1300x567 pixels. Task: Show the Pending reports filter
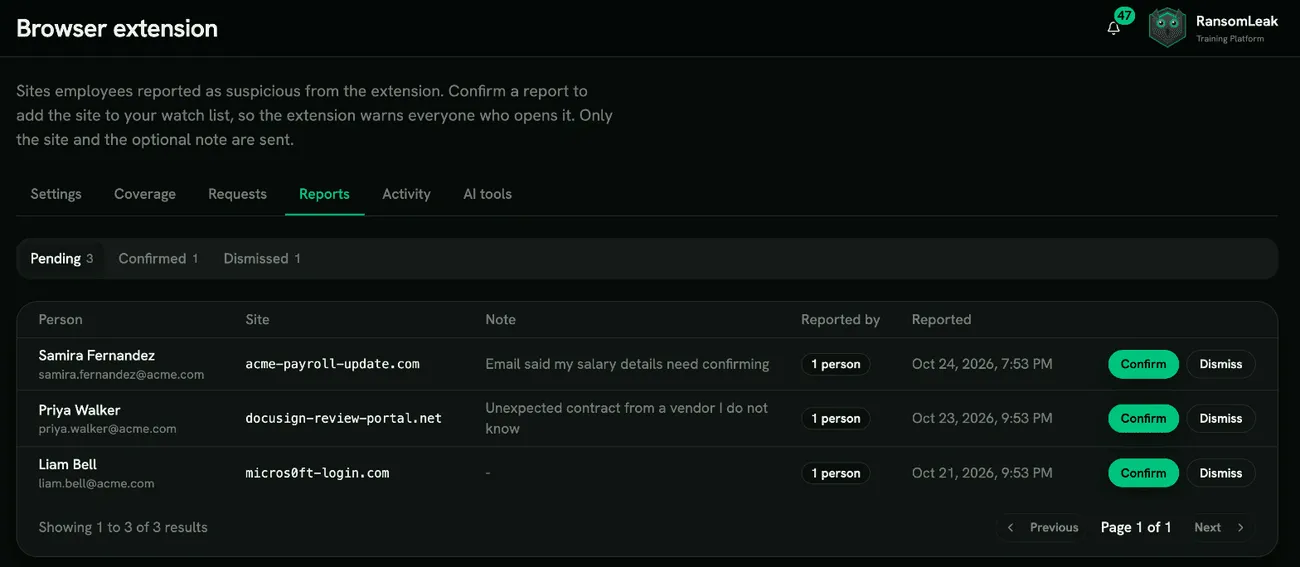coord(62,258)
